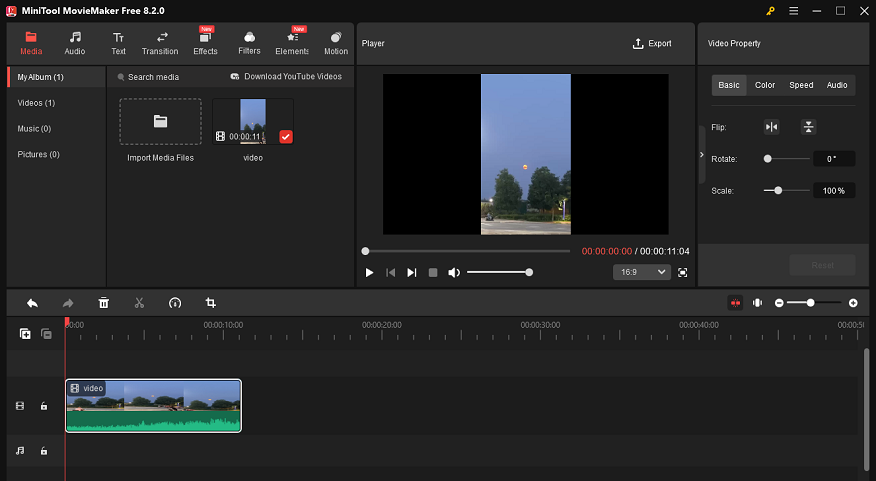Adjust the Rotate slider
The height and width of the screenshot is (481, 876).
pyautogui.click(x=787, y=159)
